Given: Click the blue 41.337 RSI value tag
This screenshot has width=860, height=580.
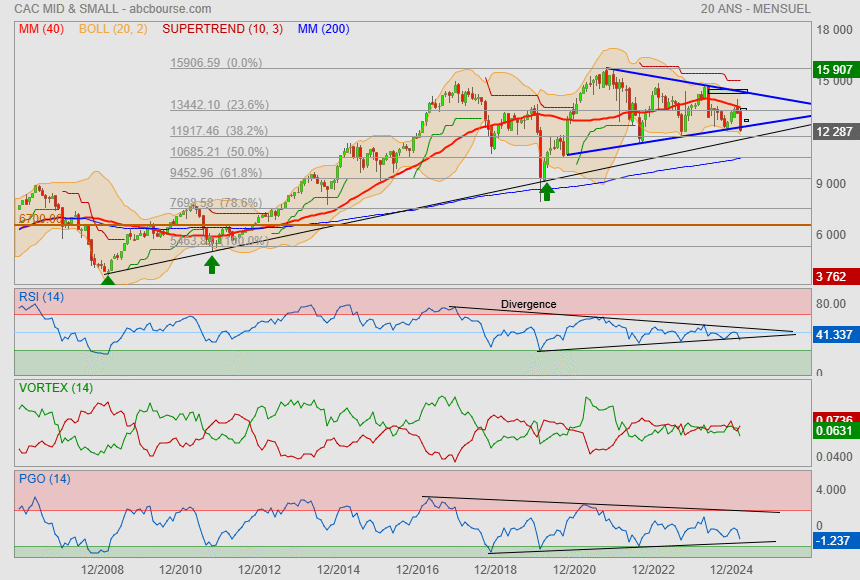Looking at the screenshot, I should click(835, 334).
